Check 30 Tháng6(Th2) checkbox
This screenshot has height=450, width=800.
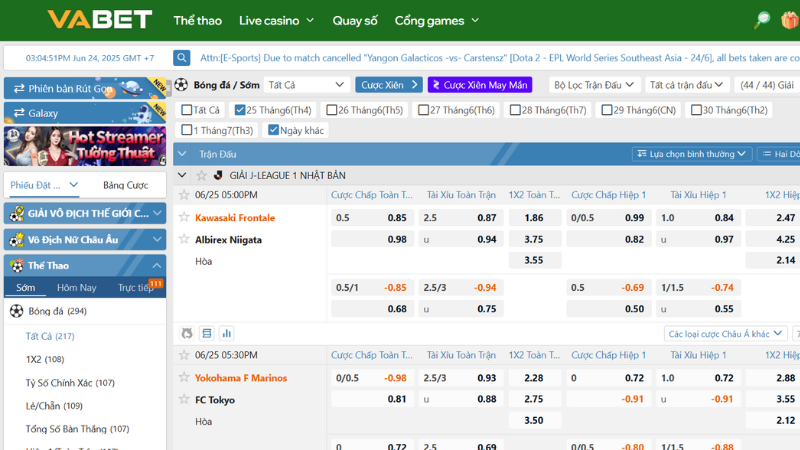coord(696,110)
